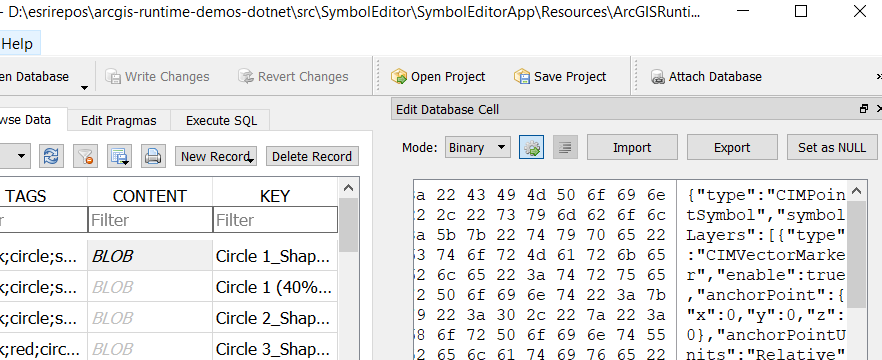Click the save table as icon
Screen dimensions: 882x360
119,156
